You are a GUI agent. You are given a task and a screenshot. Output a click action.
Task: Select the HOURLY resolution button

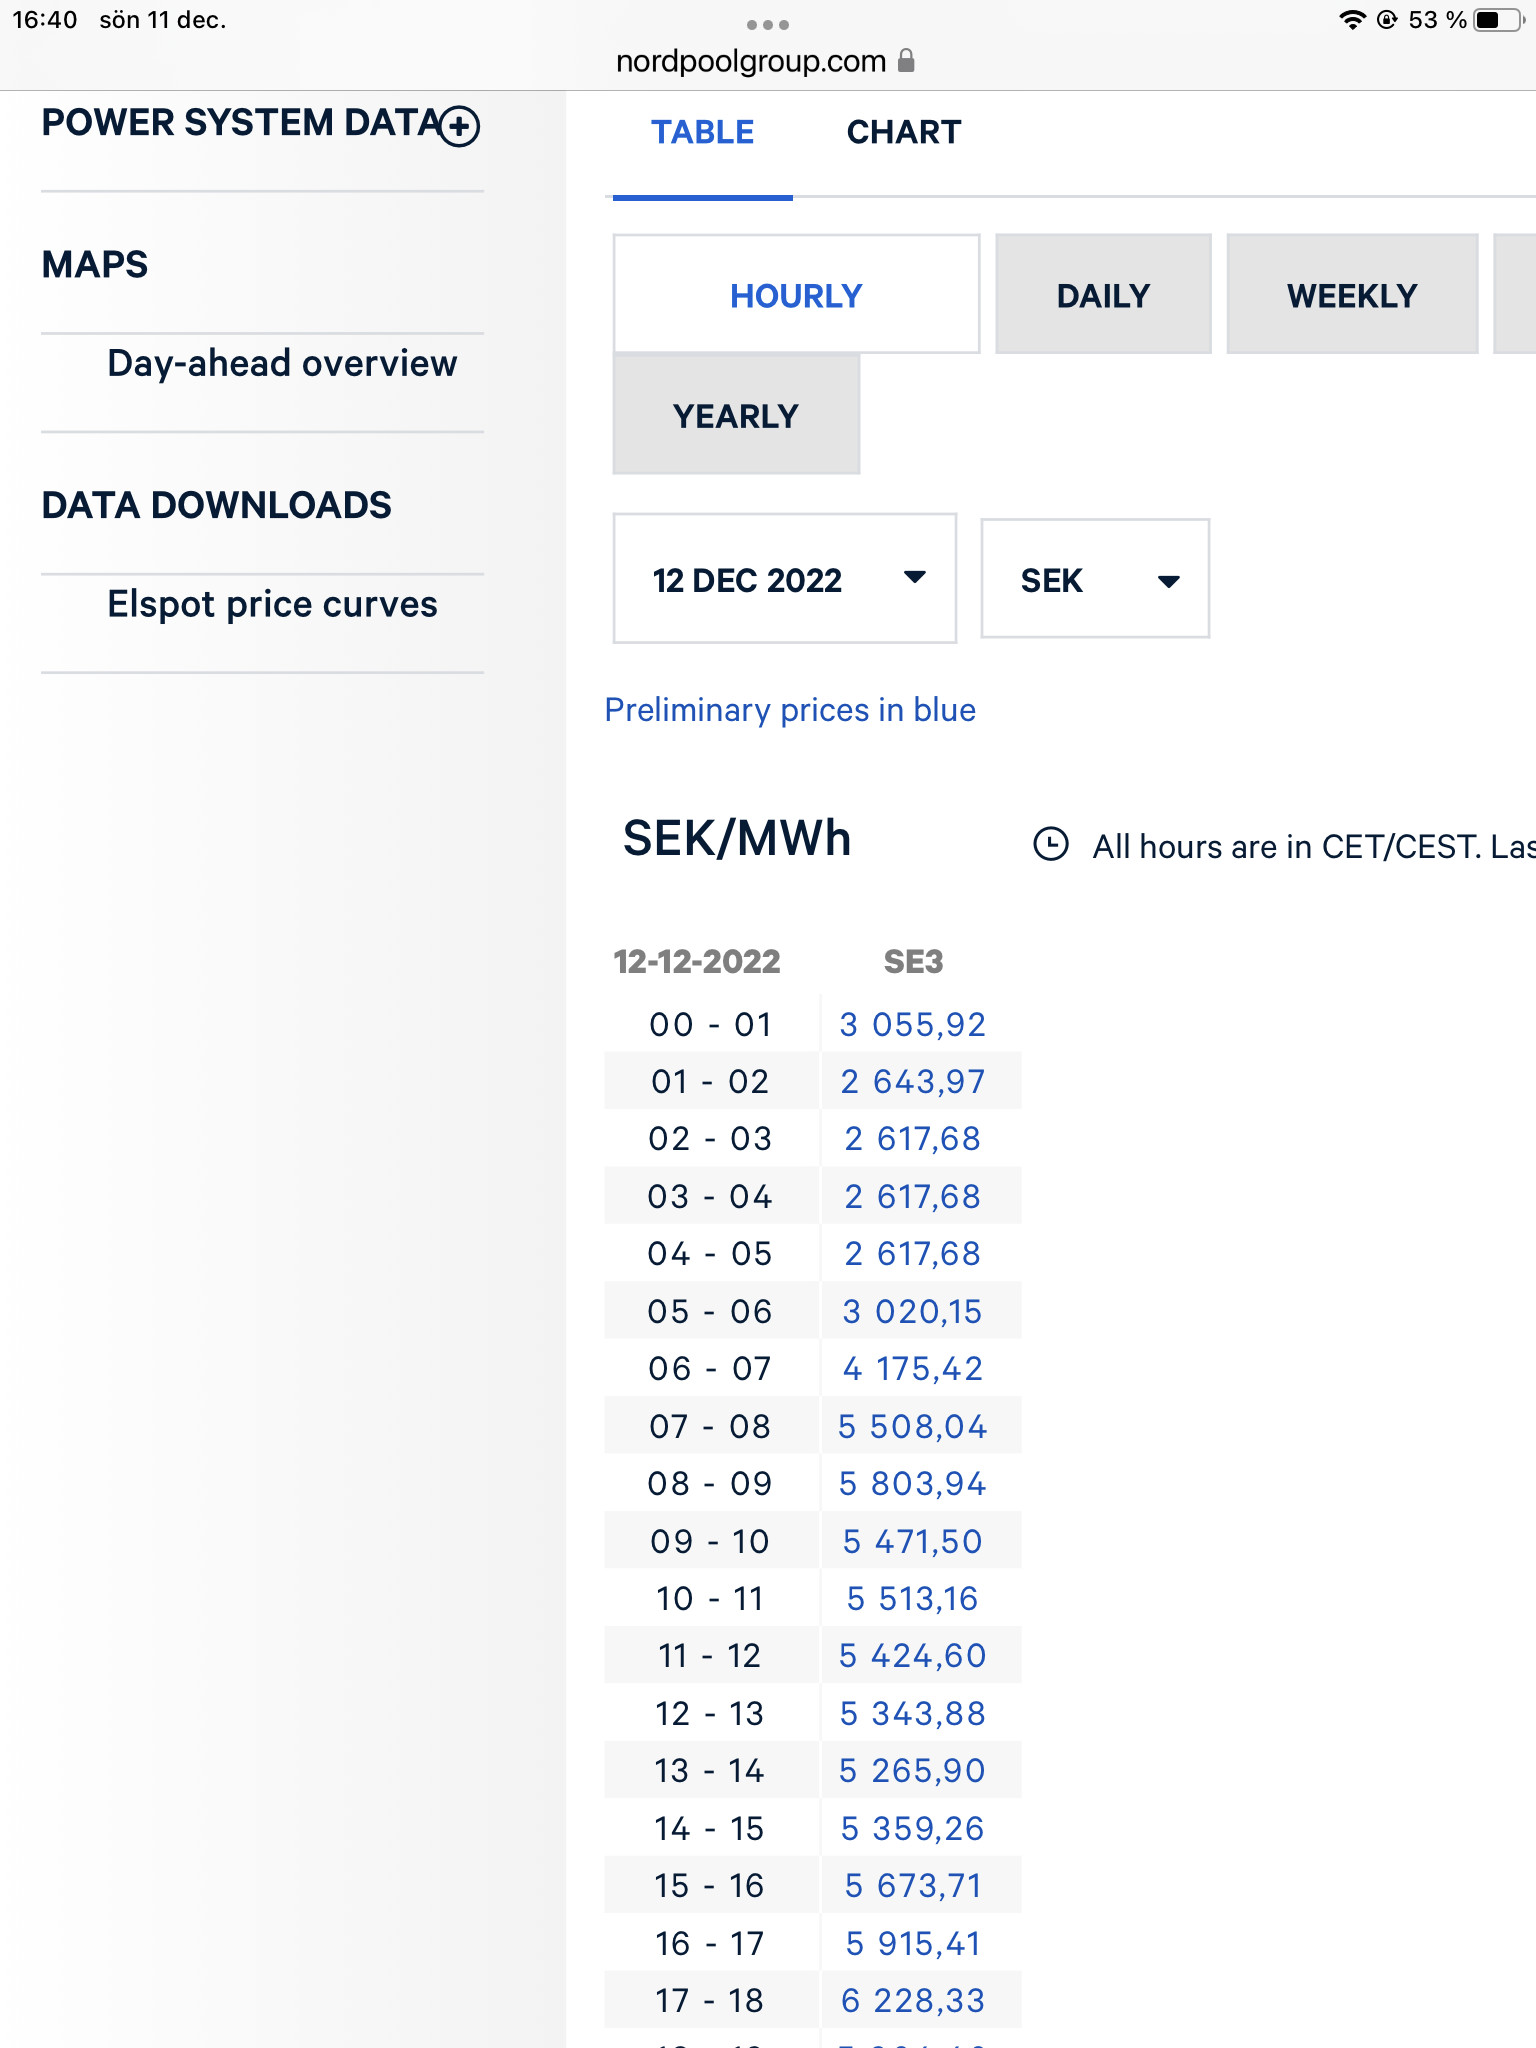coord(796,295)
